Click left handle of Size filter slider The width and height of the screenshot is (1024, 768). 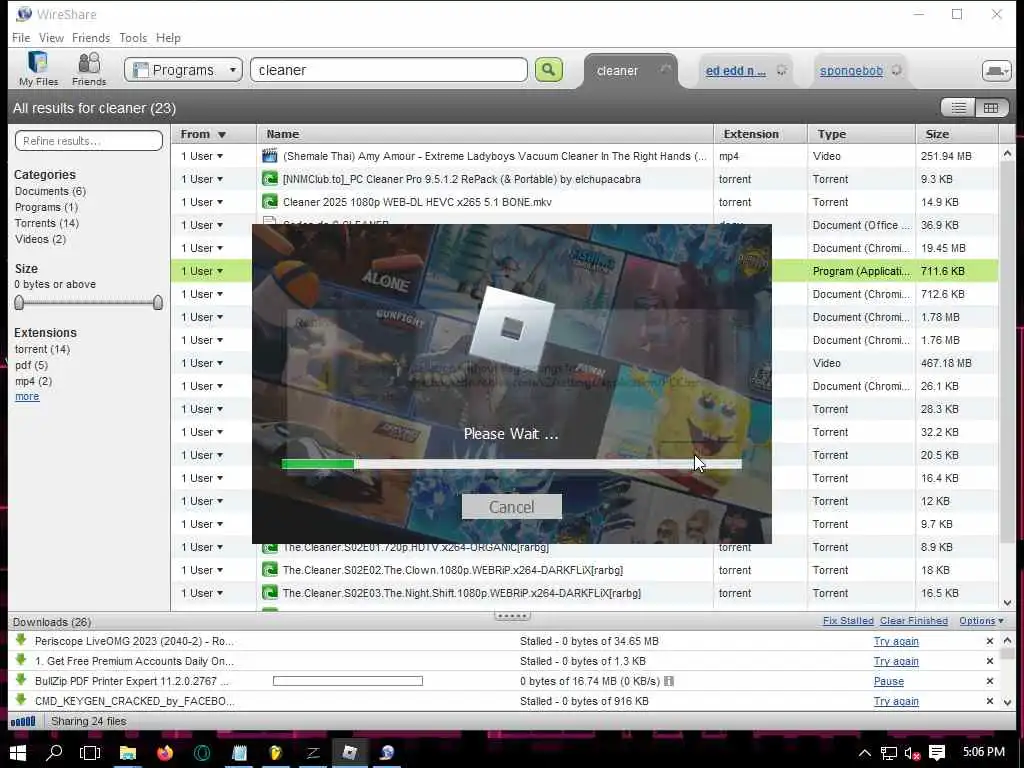coord(19,302)
